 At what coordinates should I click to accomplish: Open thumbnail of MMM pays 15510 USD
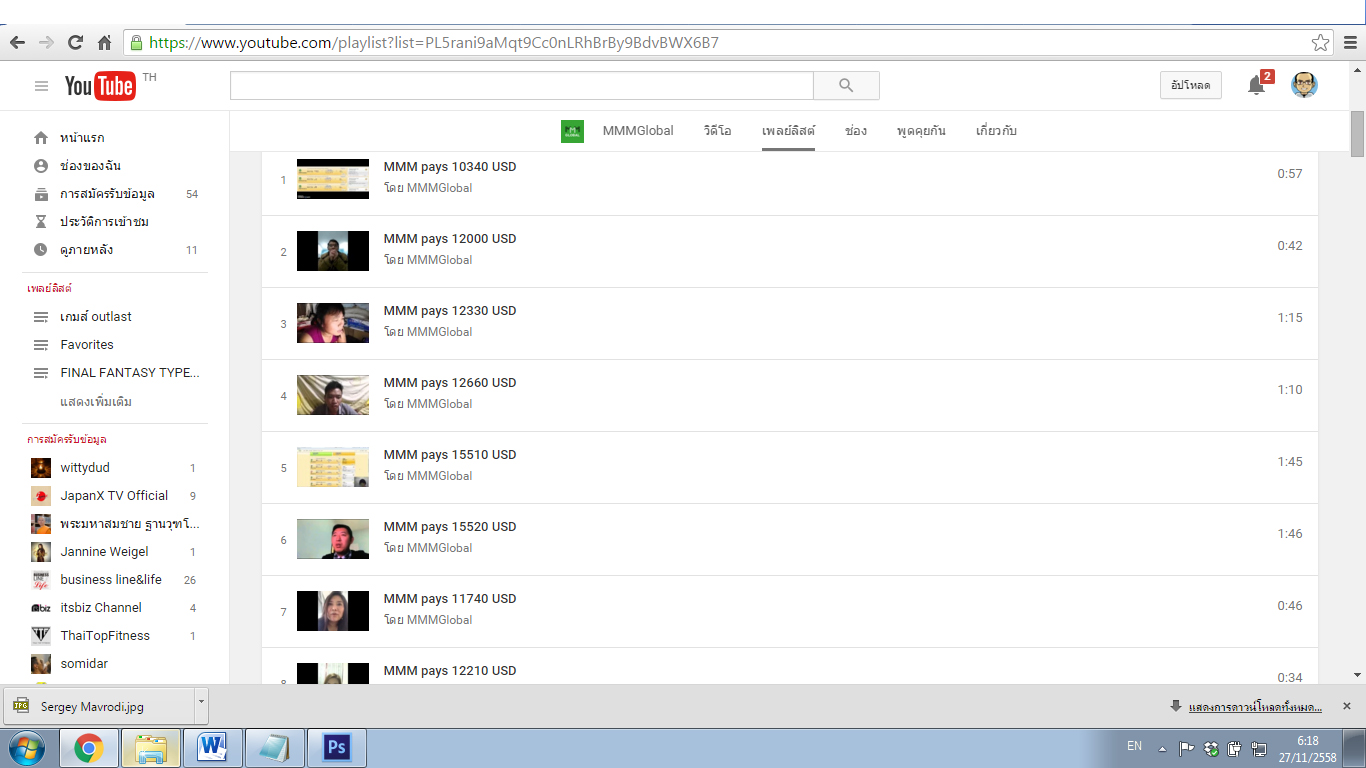point(333,467)
